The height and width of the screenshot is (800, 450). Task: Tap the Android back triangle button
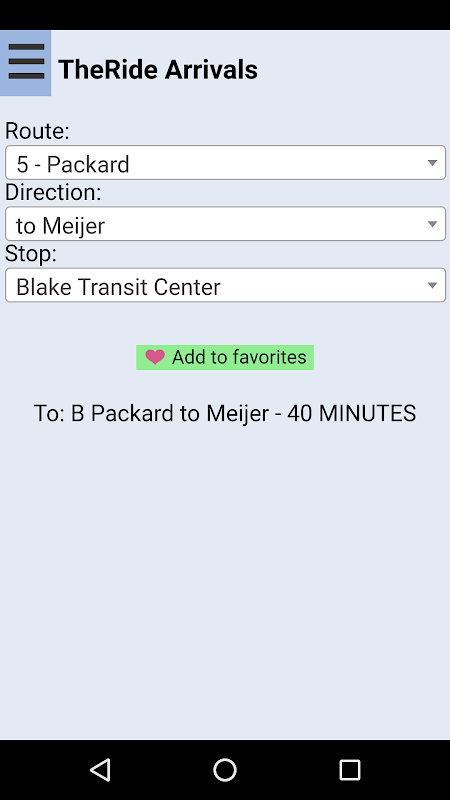click(x=100, y=769)
